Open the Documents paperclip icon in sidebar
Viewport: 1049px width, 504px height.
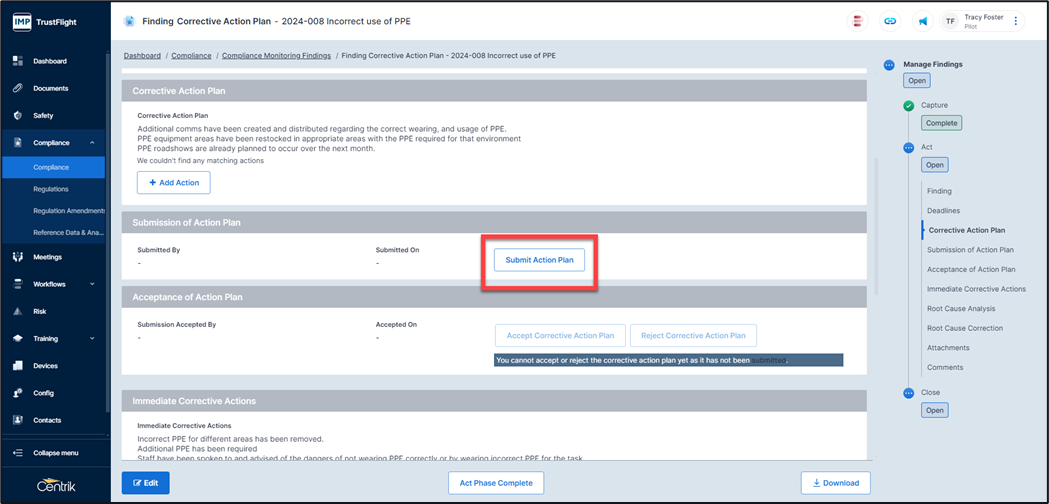18,88
